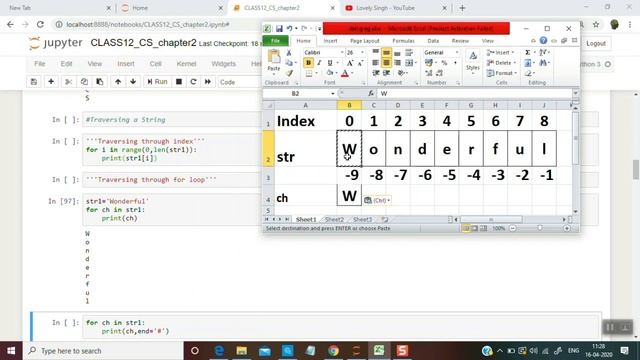Click the Excel fill color bucket swatch

coord(330,73)
